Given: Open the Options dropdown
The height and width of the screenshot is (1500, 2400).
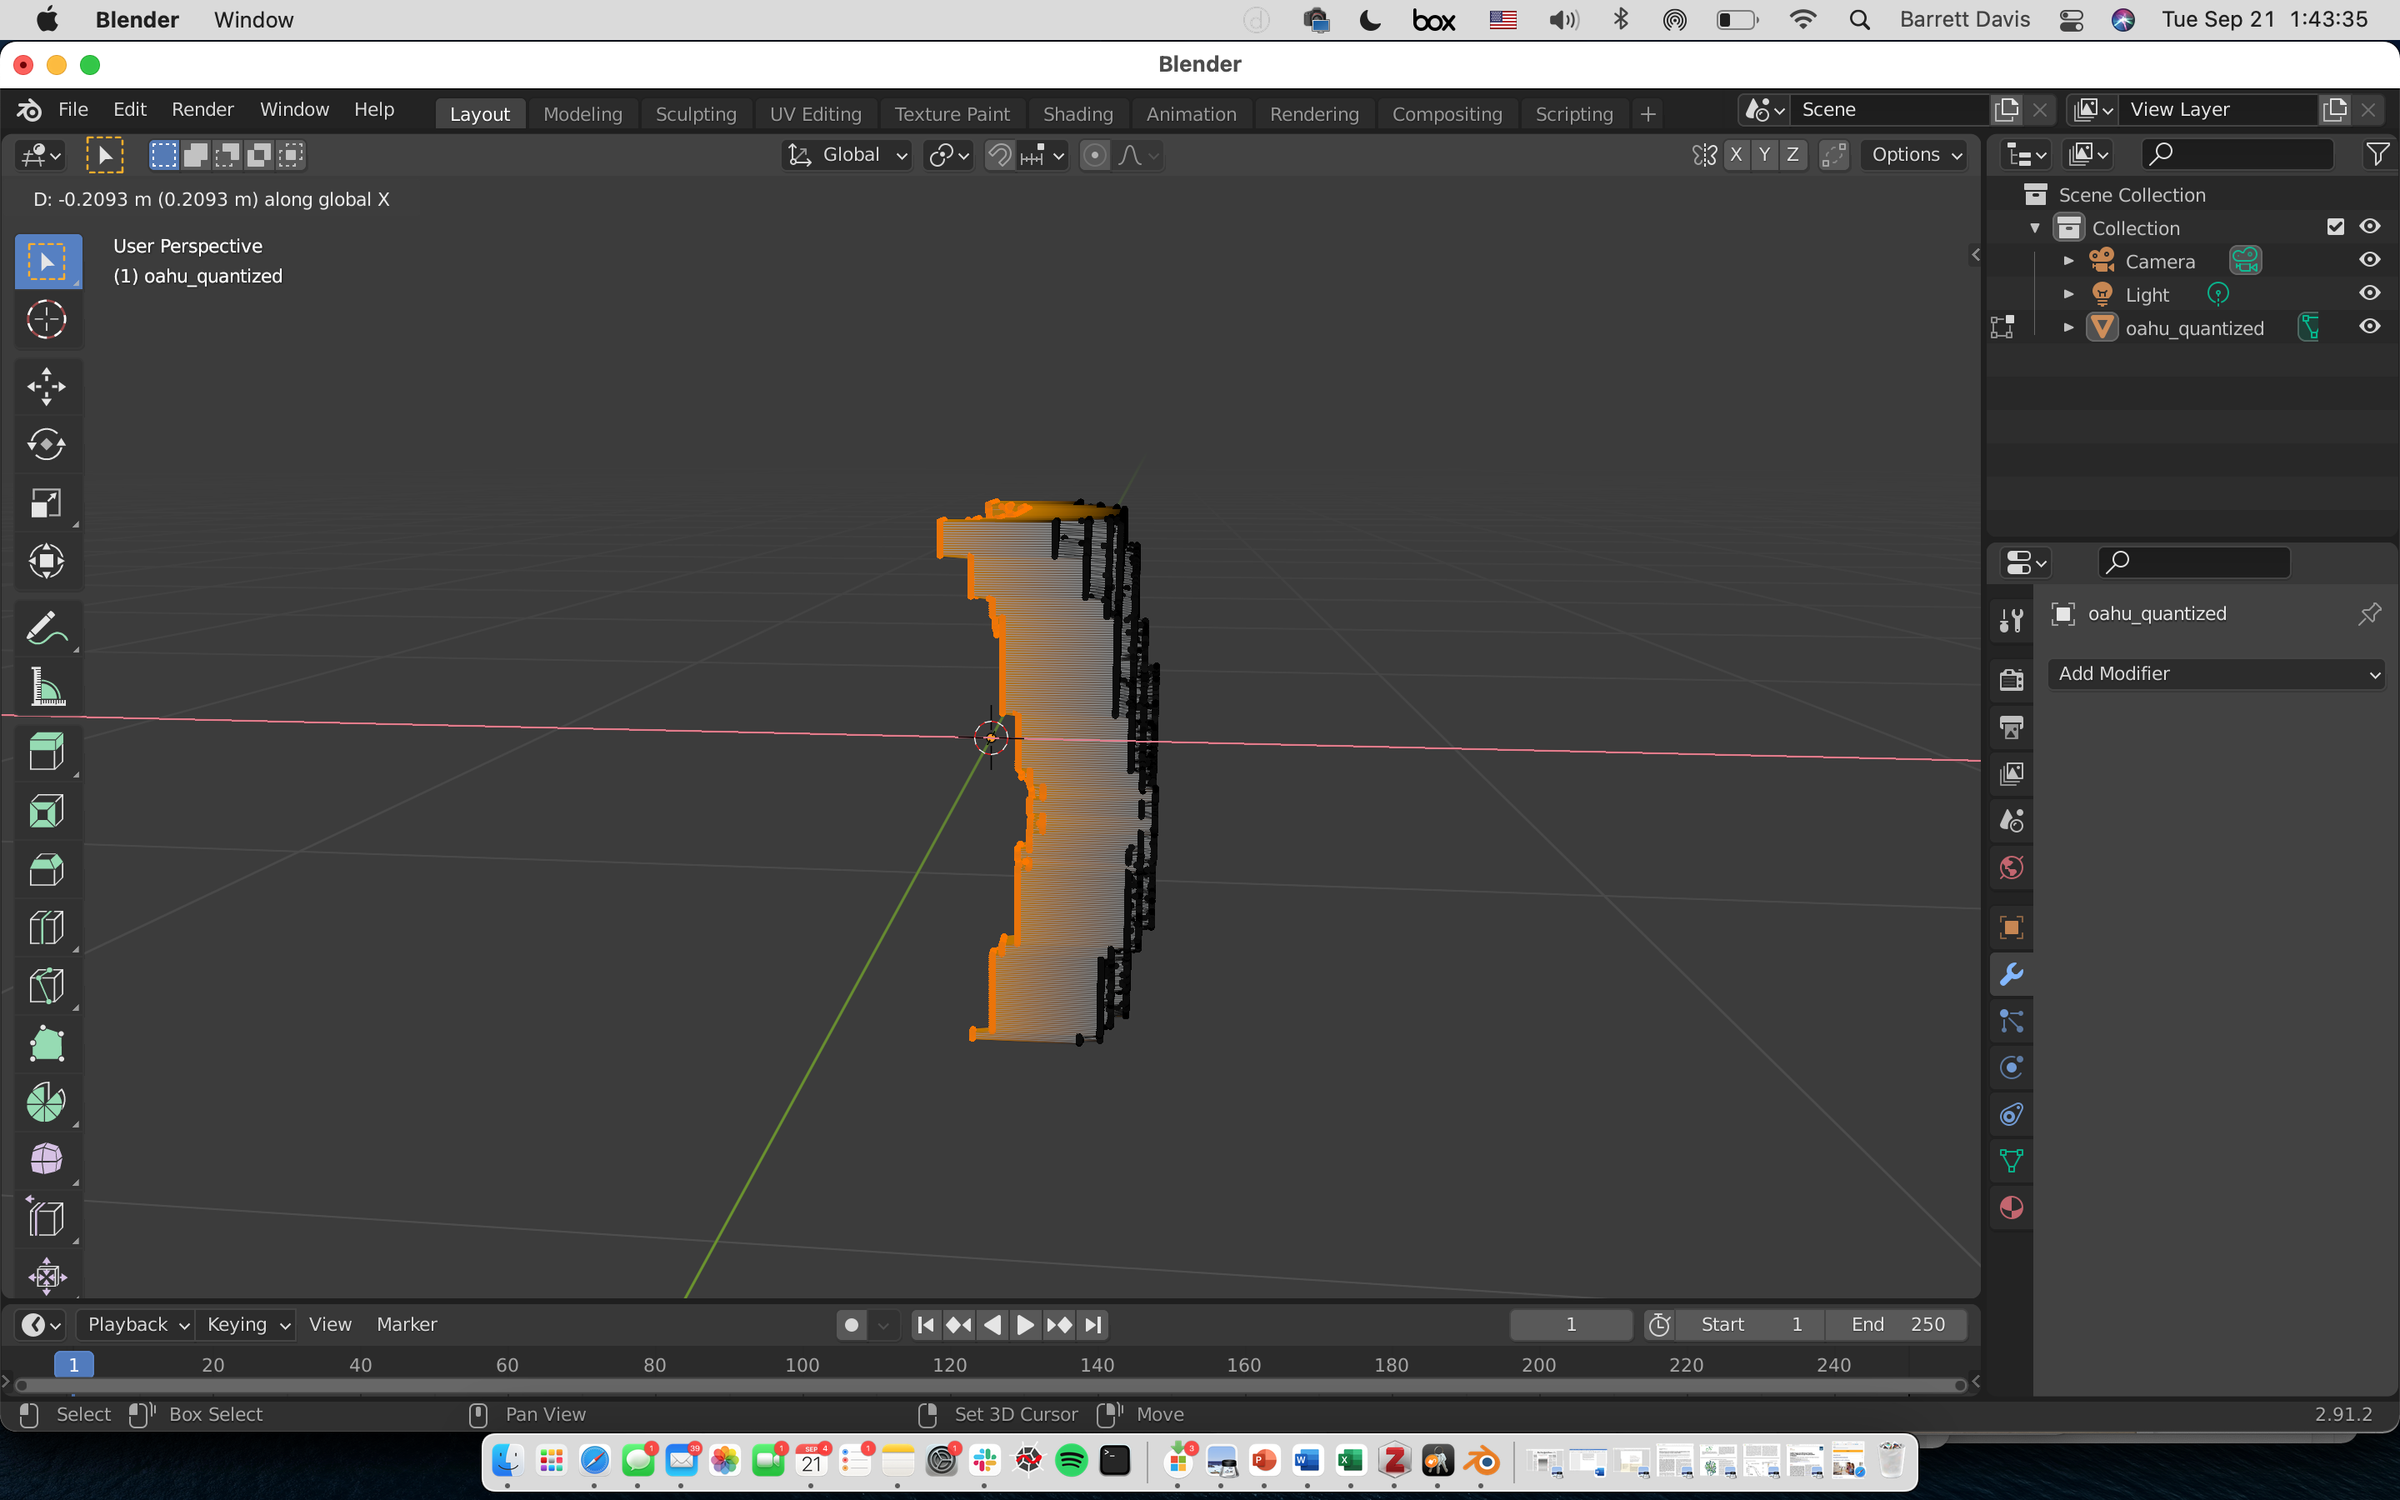Looking at the screenshot, I should [1916, 155].
